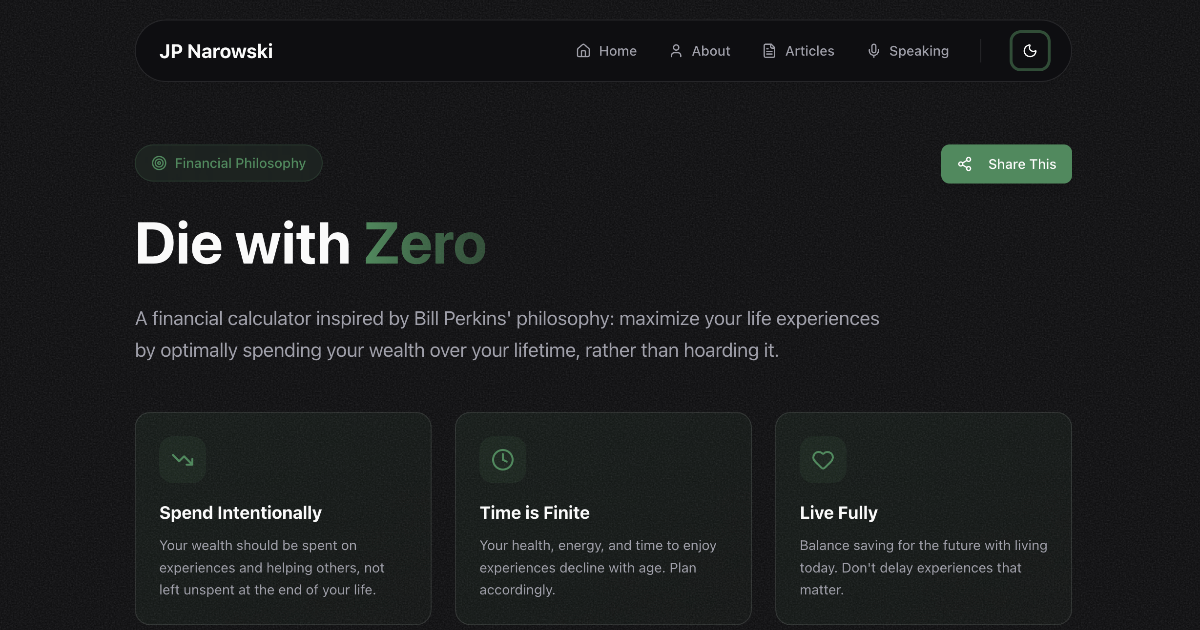Select the clock icon on Time is Finite card
1200x630 pixels.
click(503, 459)
